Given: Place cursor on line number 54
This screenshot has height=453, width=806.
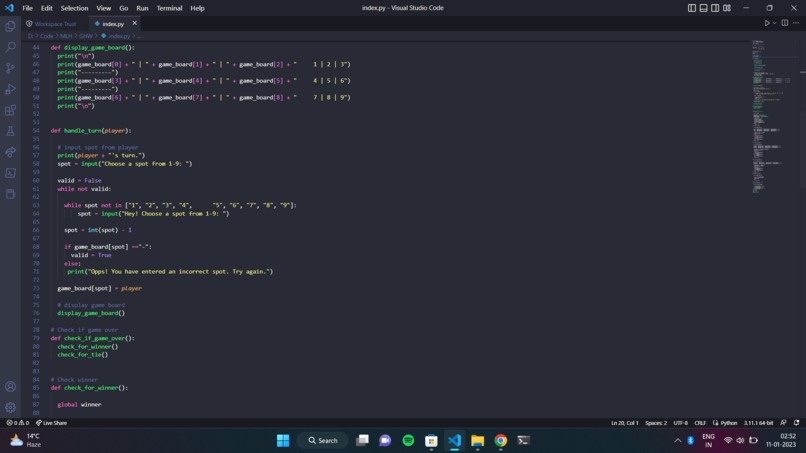Looking at the screenshot, I should (35, 131).
